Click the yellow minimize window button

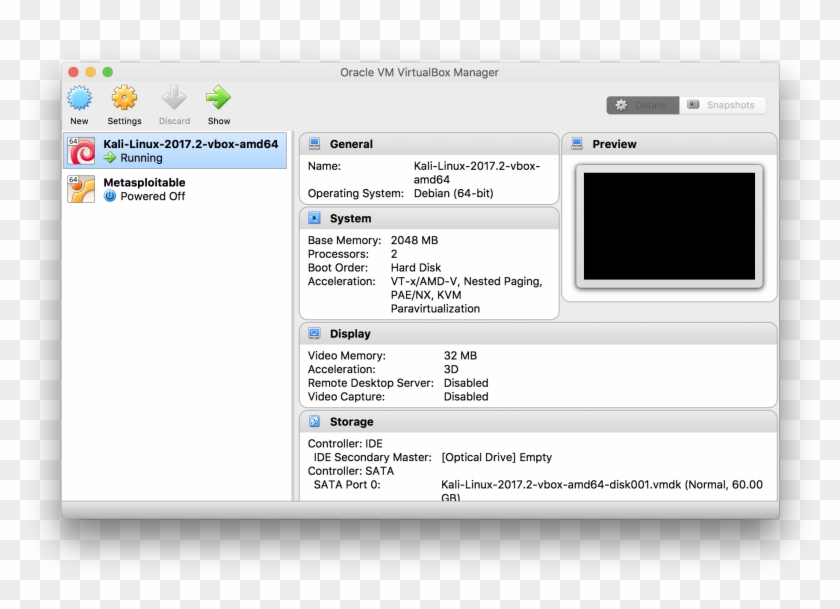click(x=91, y=72)
